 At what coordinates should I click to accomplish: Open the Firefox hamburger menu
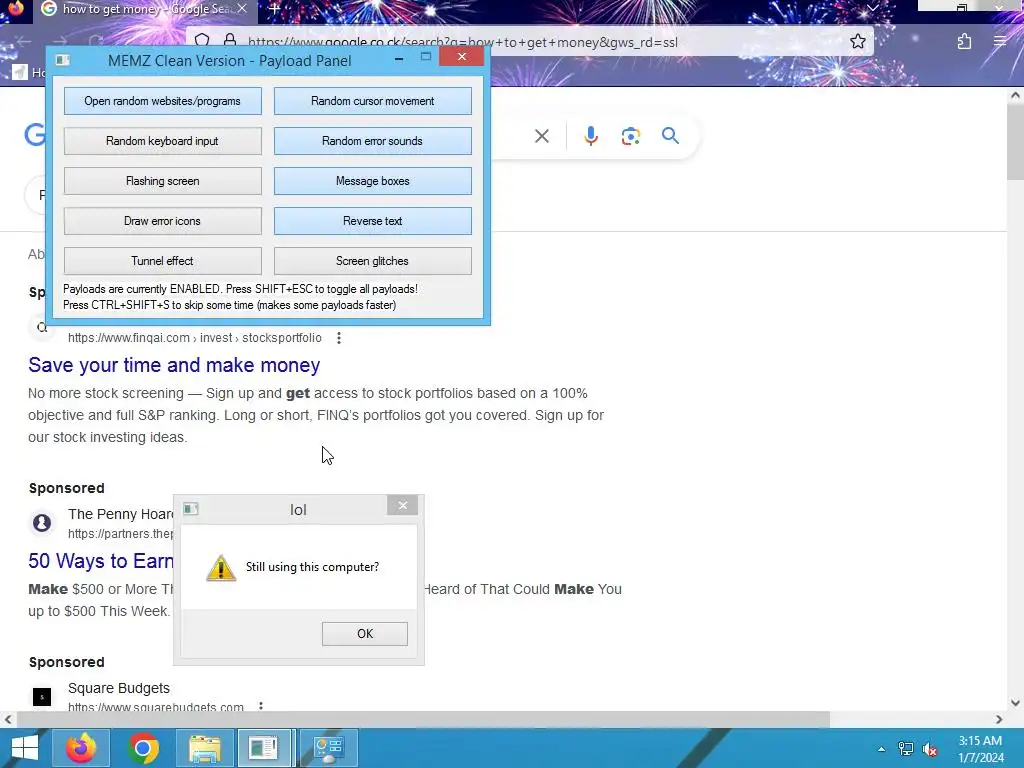click(1000, 42)
